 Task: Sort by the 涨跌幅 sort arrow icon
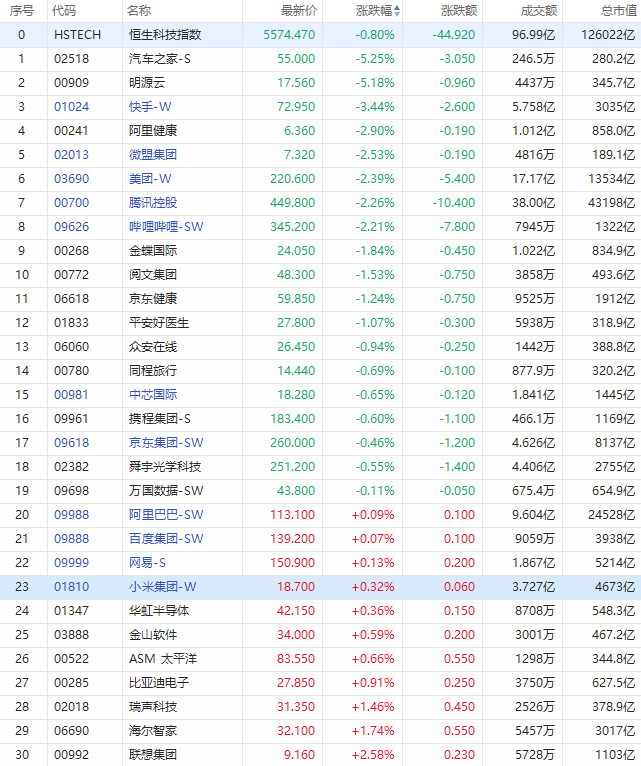tap(397, 11)
